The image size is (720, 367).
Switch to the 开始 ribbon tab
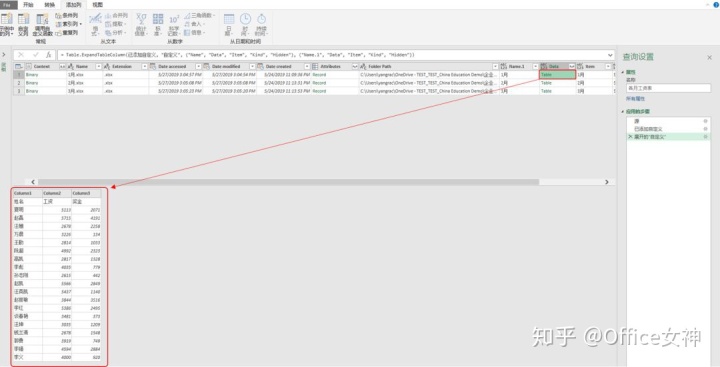click(28, 5)
